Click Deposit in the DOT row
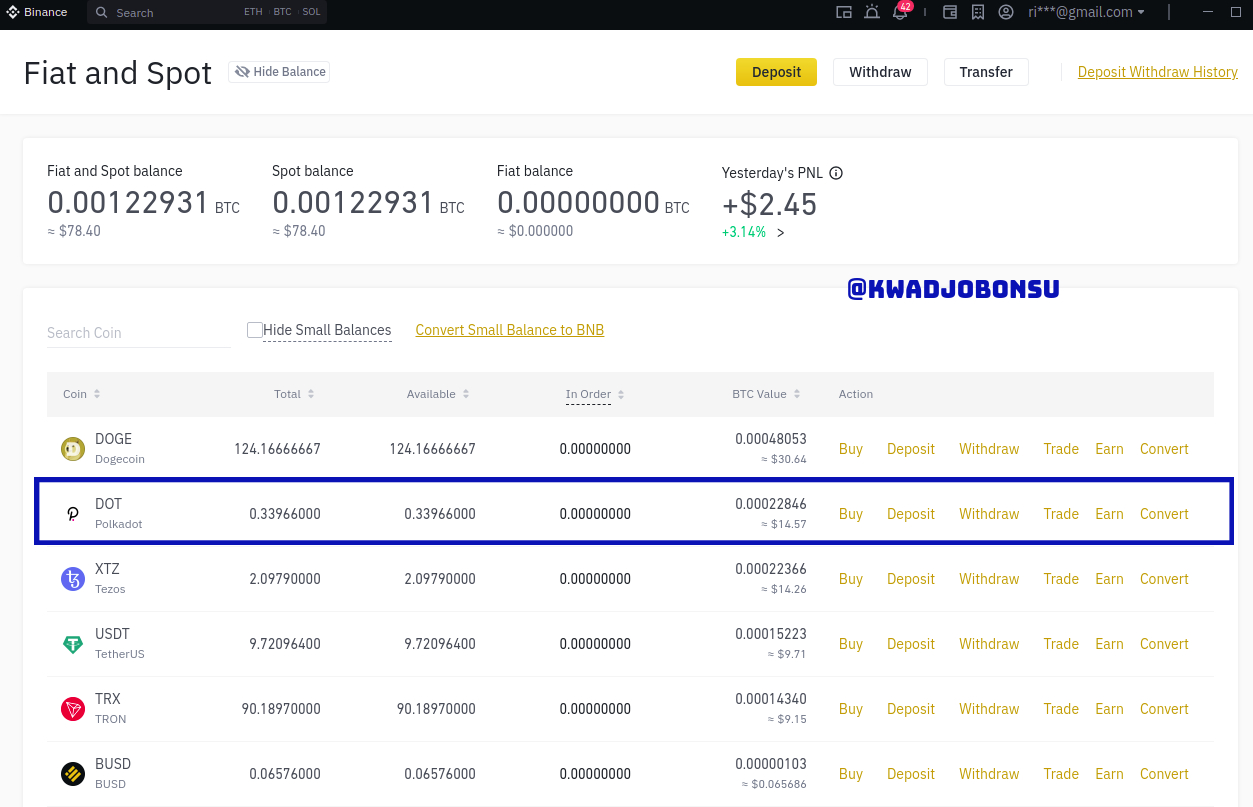Screen dimensions: 1253x807 pyautogui.click(x=911, y=514)
